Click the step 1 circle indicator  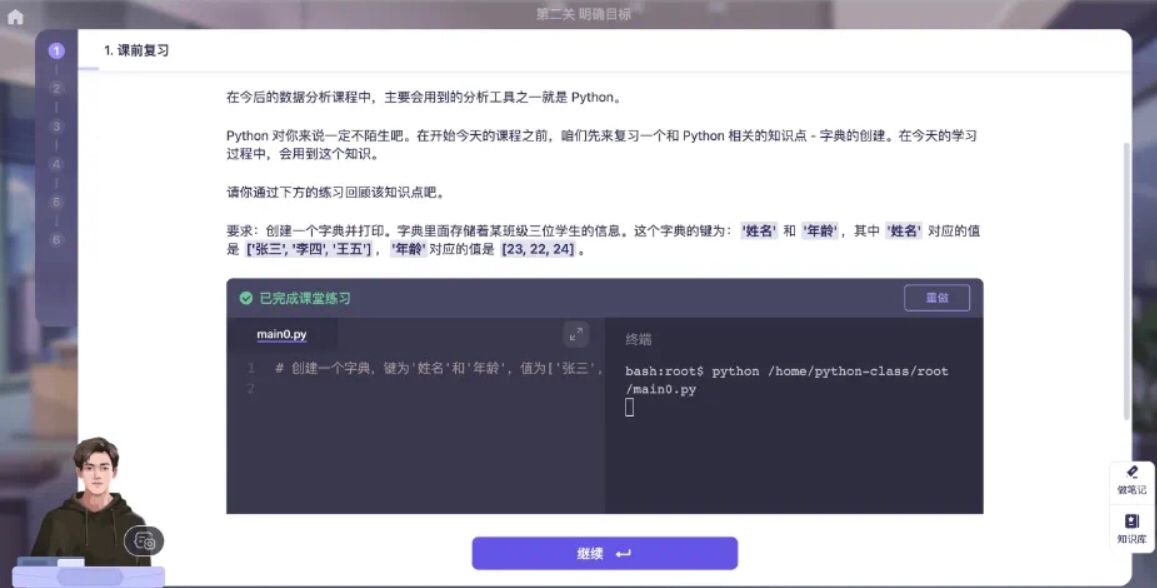[x=56, y=48]
